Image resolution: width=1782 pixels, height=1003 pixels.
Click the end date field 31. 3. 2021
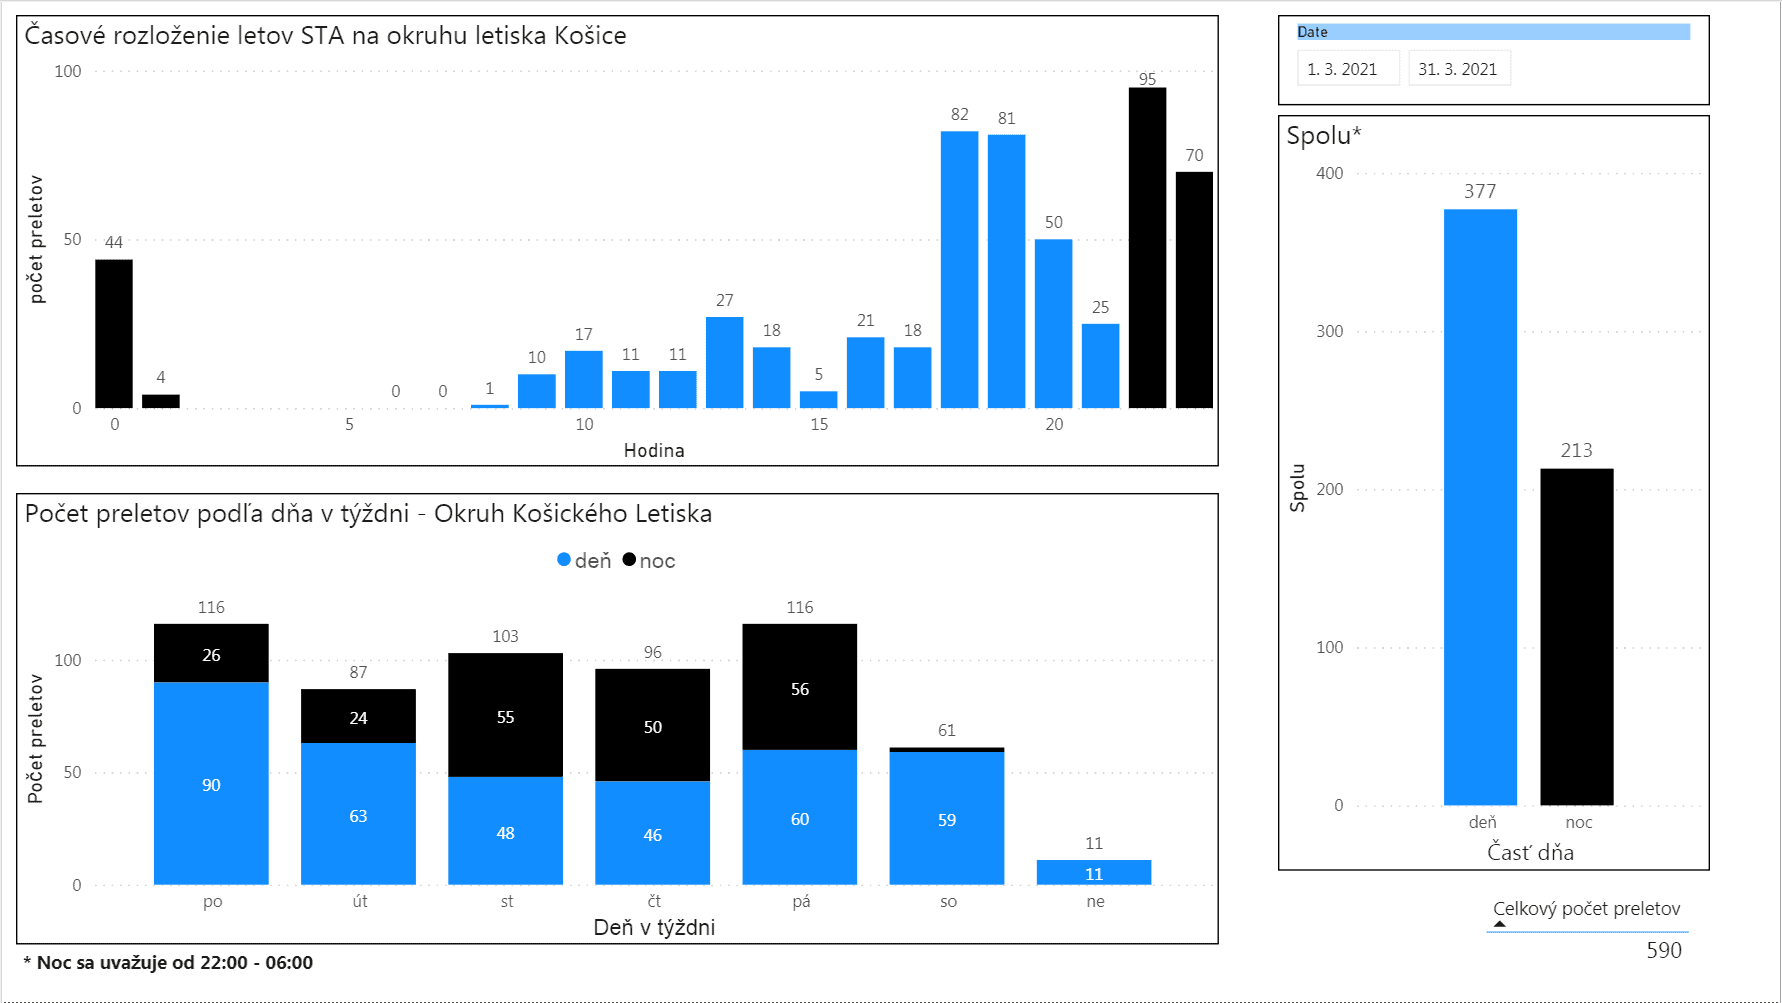tap(1458, 69)
